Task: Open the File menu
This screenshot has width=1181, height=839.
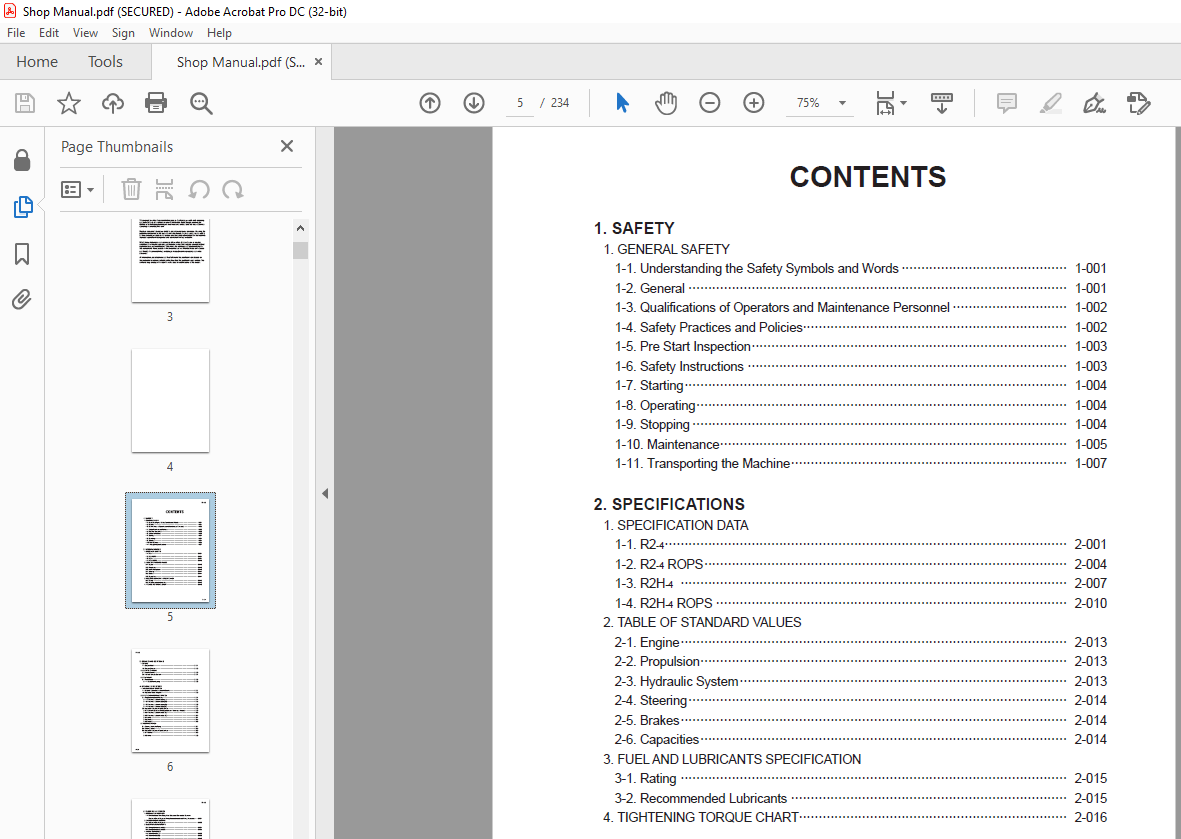Action: coord(16,33)
